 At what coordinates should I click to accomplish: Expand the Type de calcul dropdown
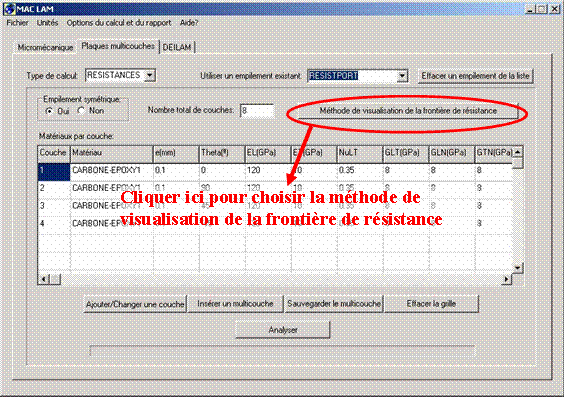click(150, 75)
